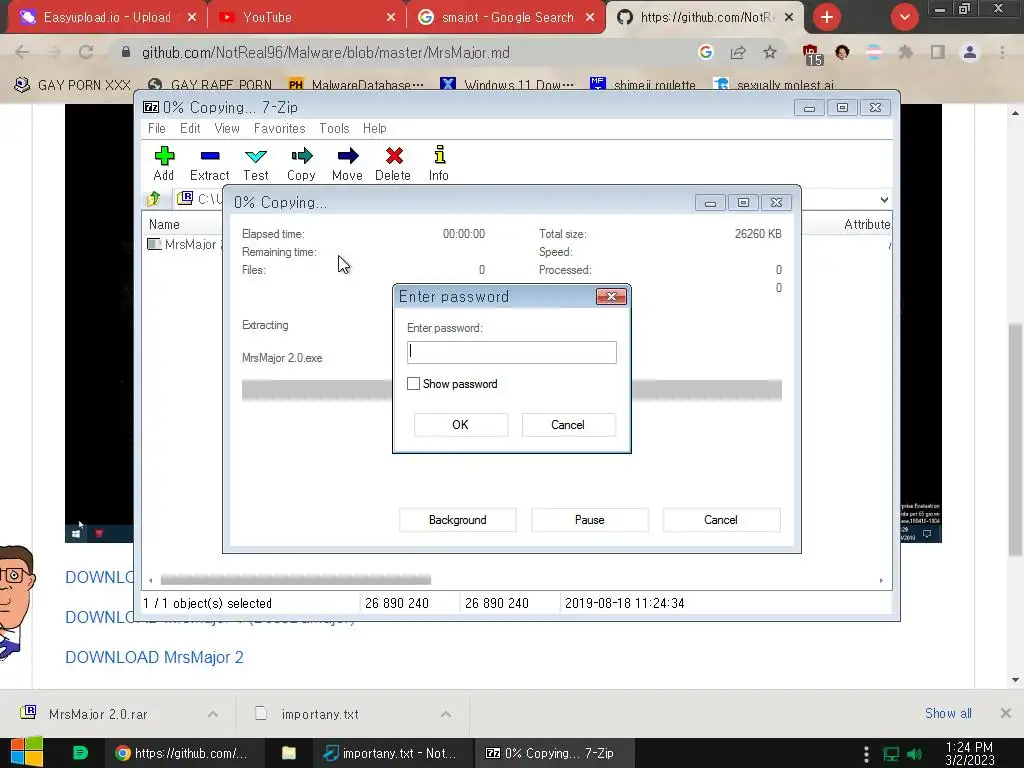Open the Favorites menu in 7-Zip

[280, 128]
